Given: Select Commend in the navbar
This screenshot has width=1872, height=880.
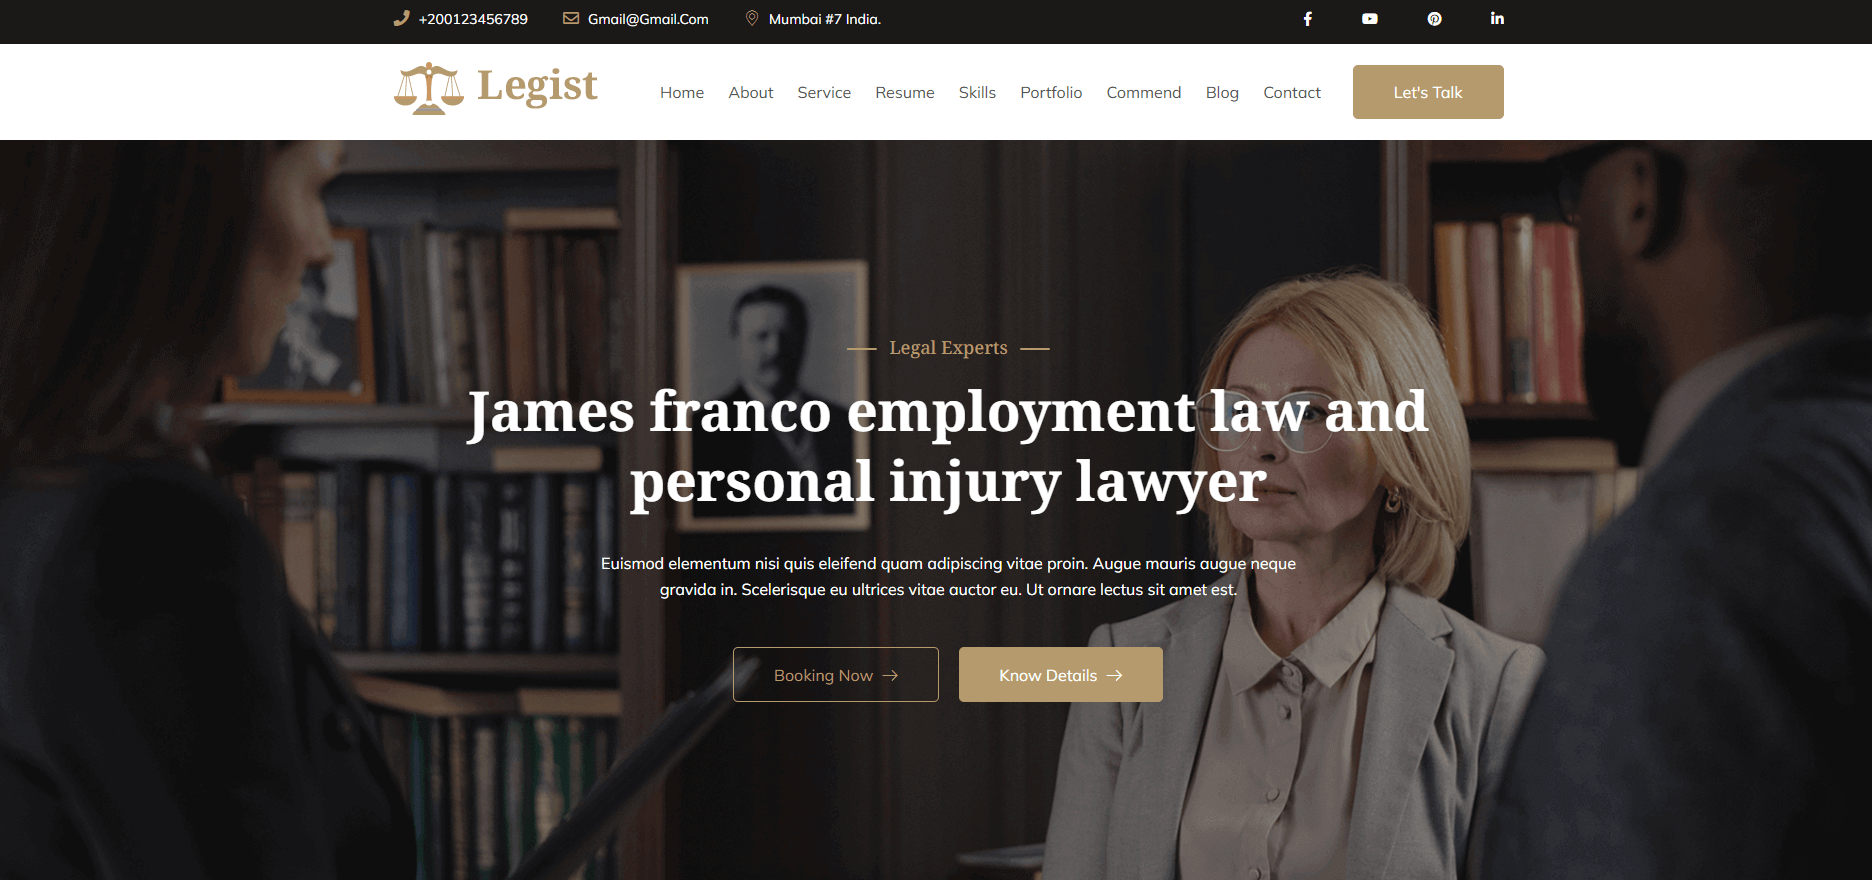Looking at the screenshot, I should [1144, 92].
